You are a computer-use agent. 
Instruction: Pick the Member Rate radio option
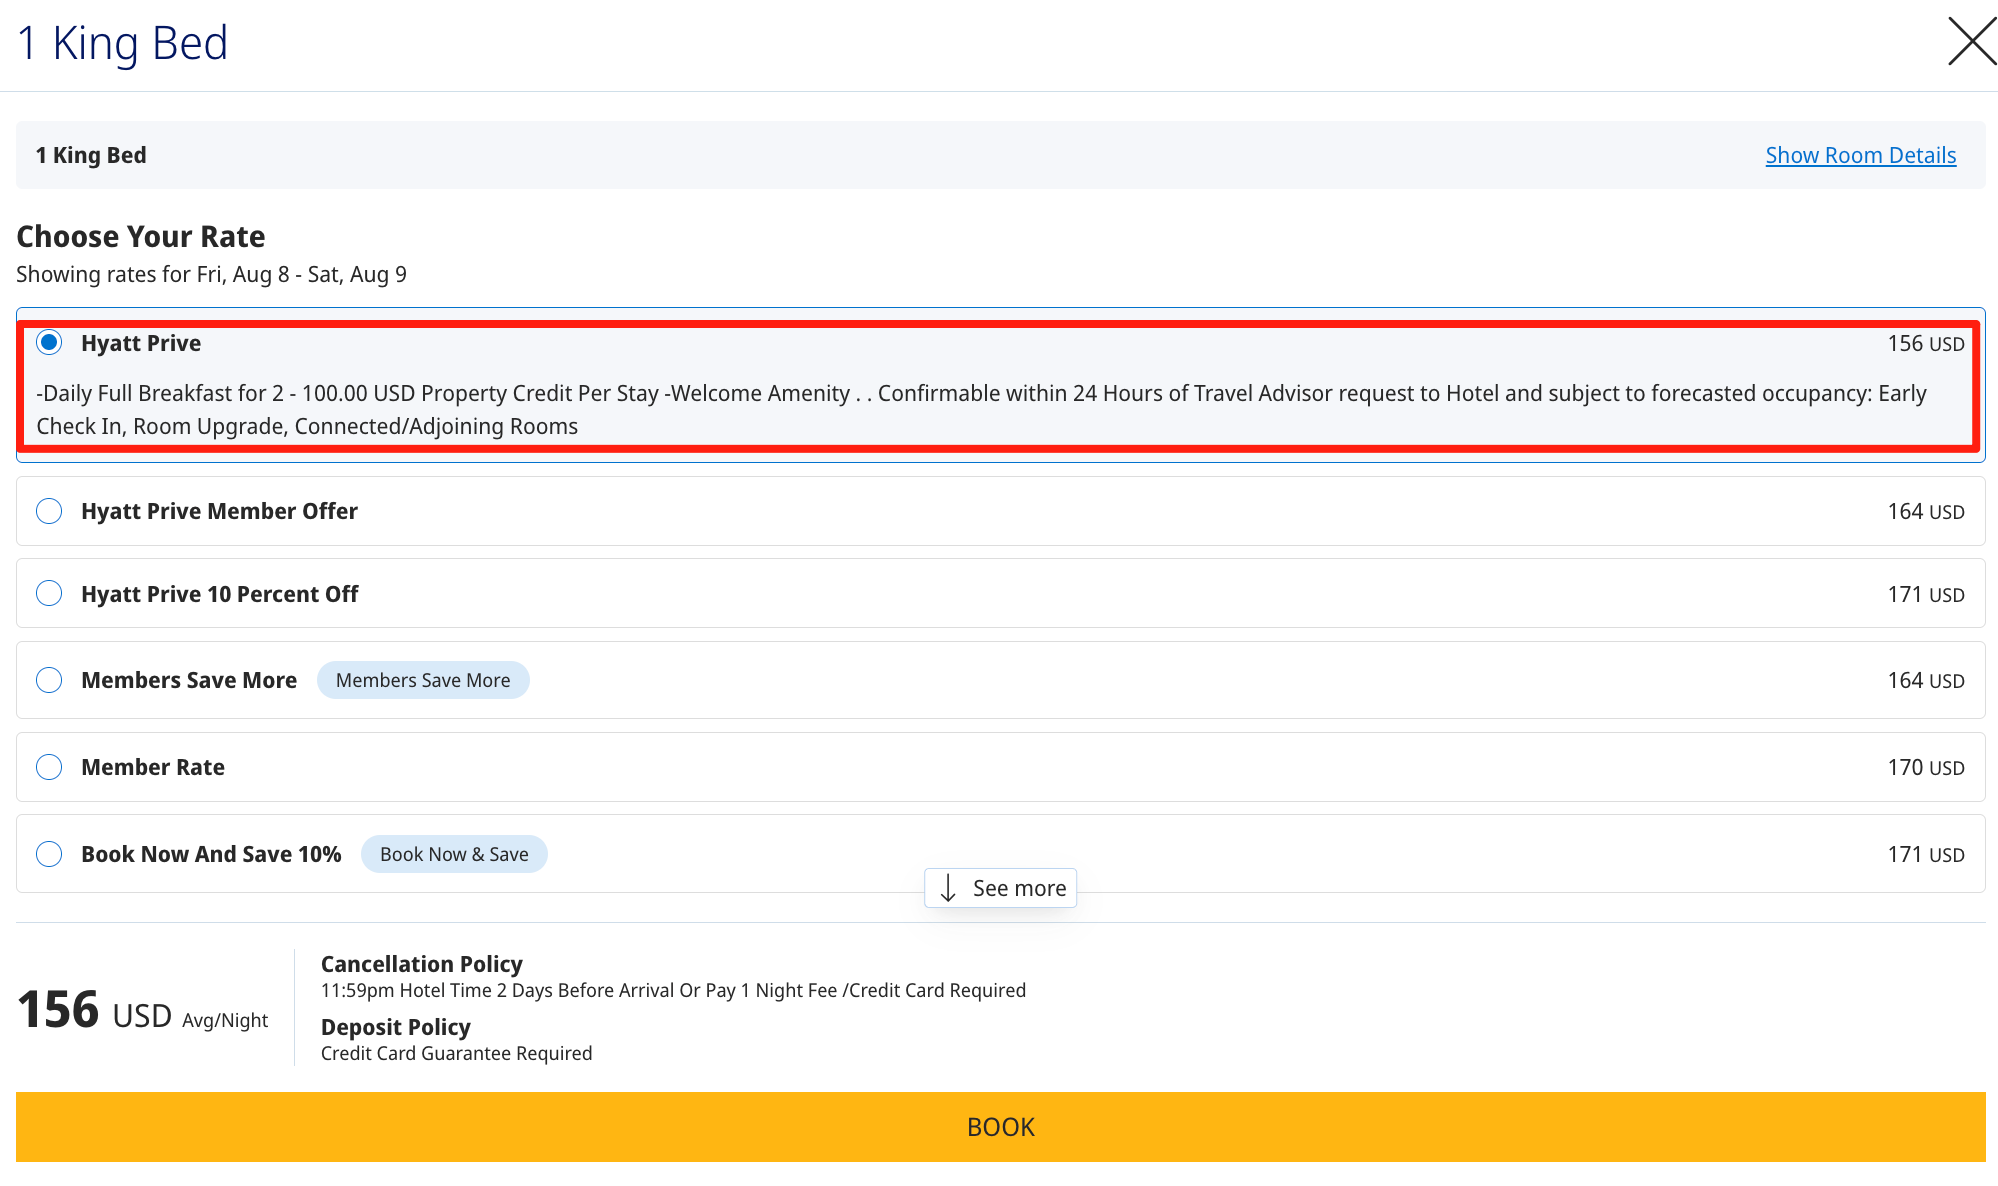point(49,767)
